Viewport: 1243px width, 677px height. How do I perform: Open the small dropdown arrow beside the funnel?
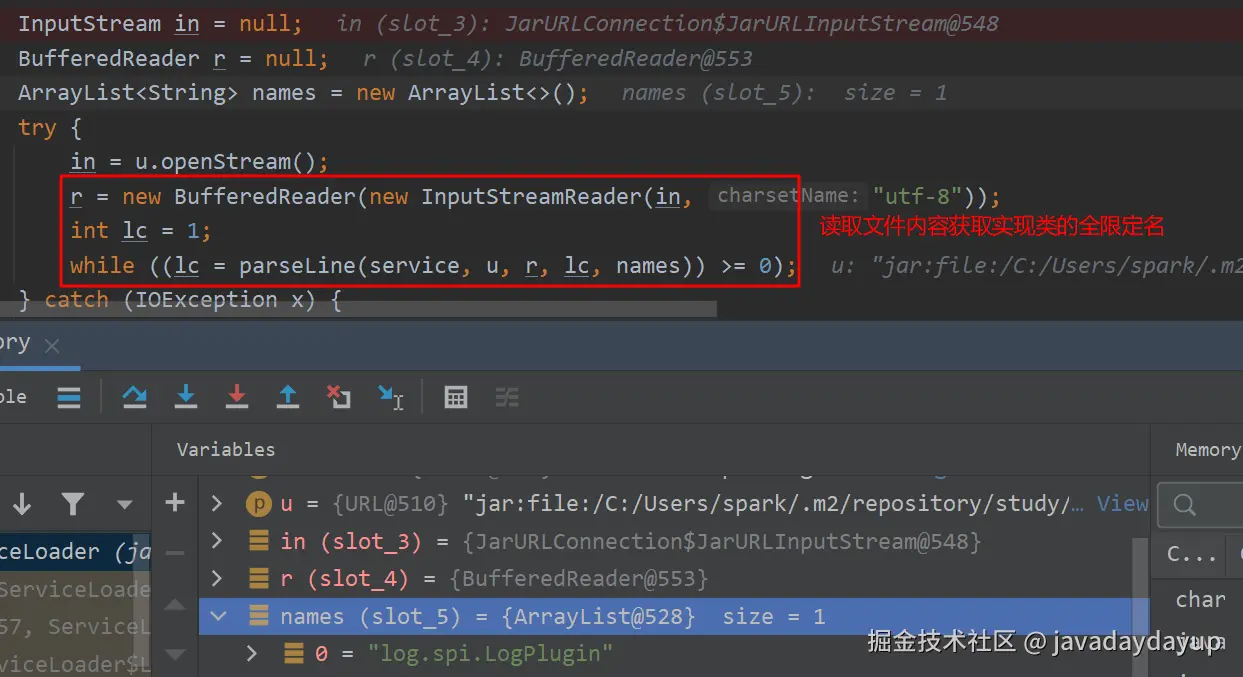124,504
